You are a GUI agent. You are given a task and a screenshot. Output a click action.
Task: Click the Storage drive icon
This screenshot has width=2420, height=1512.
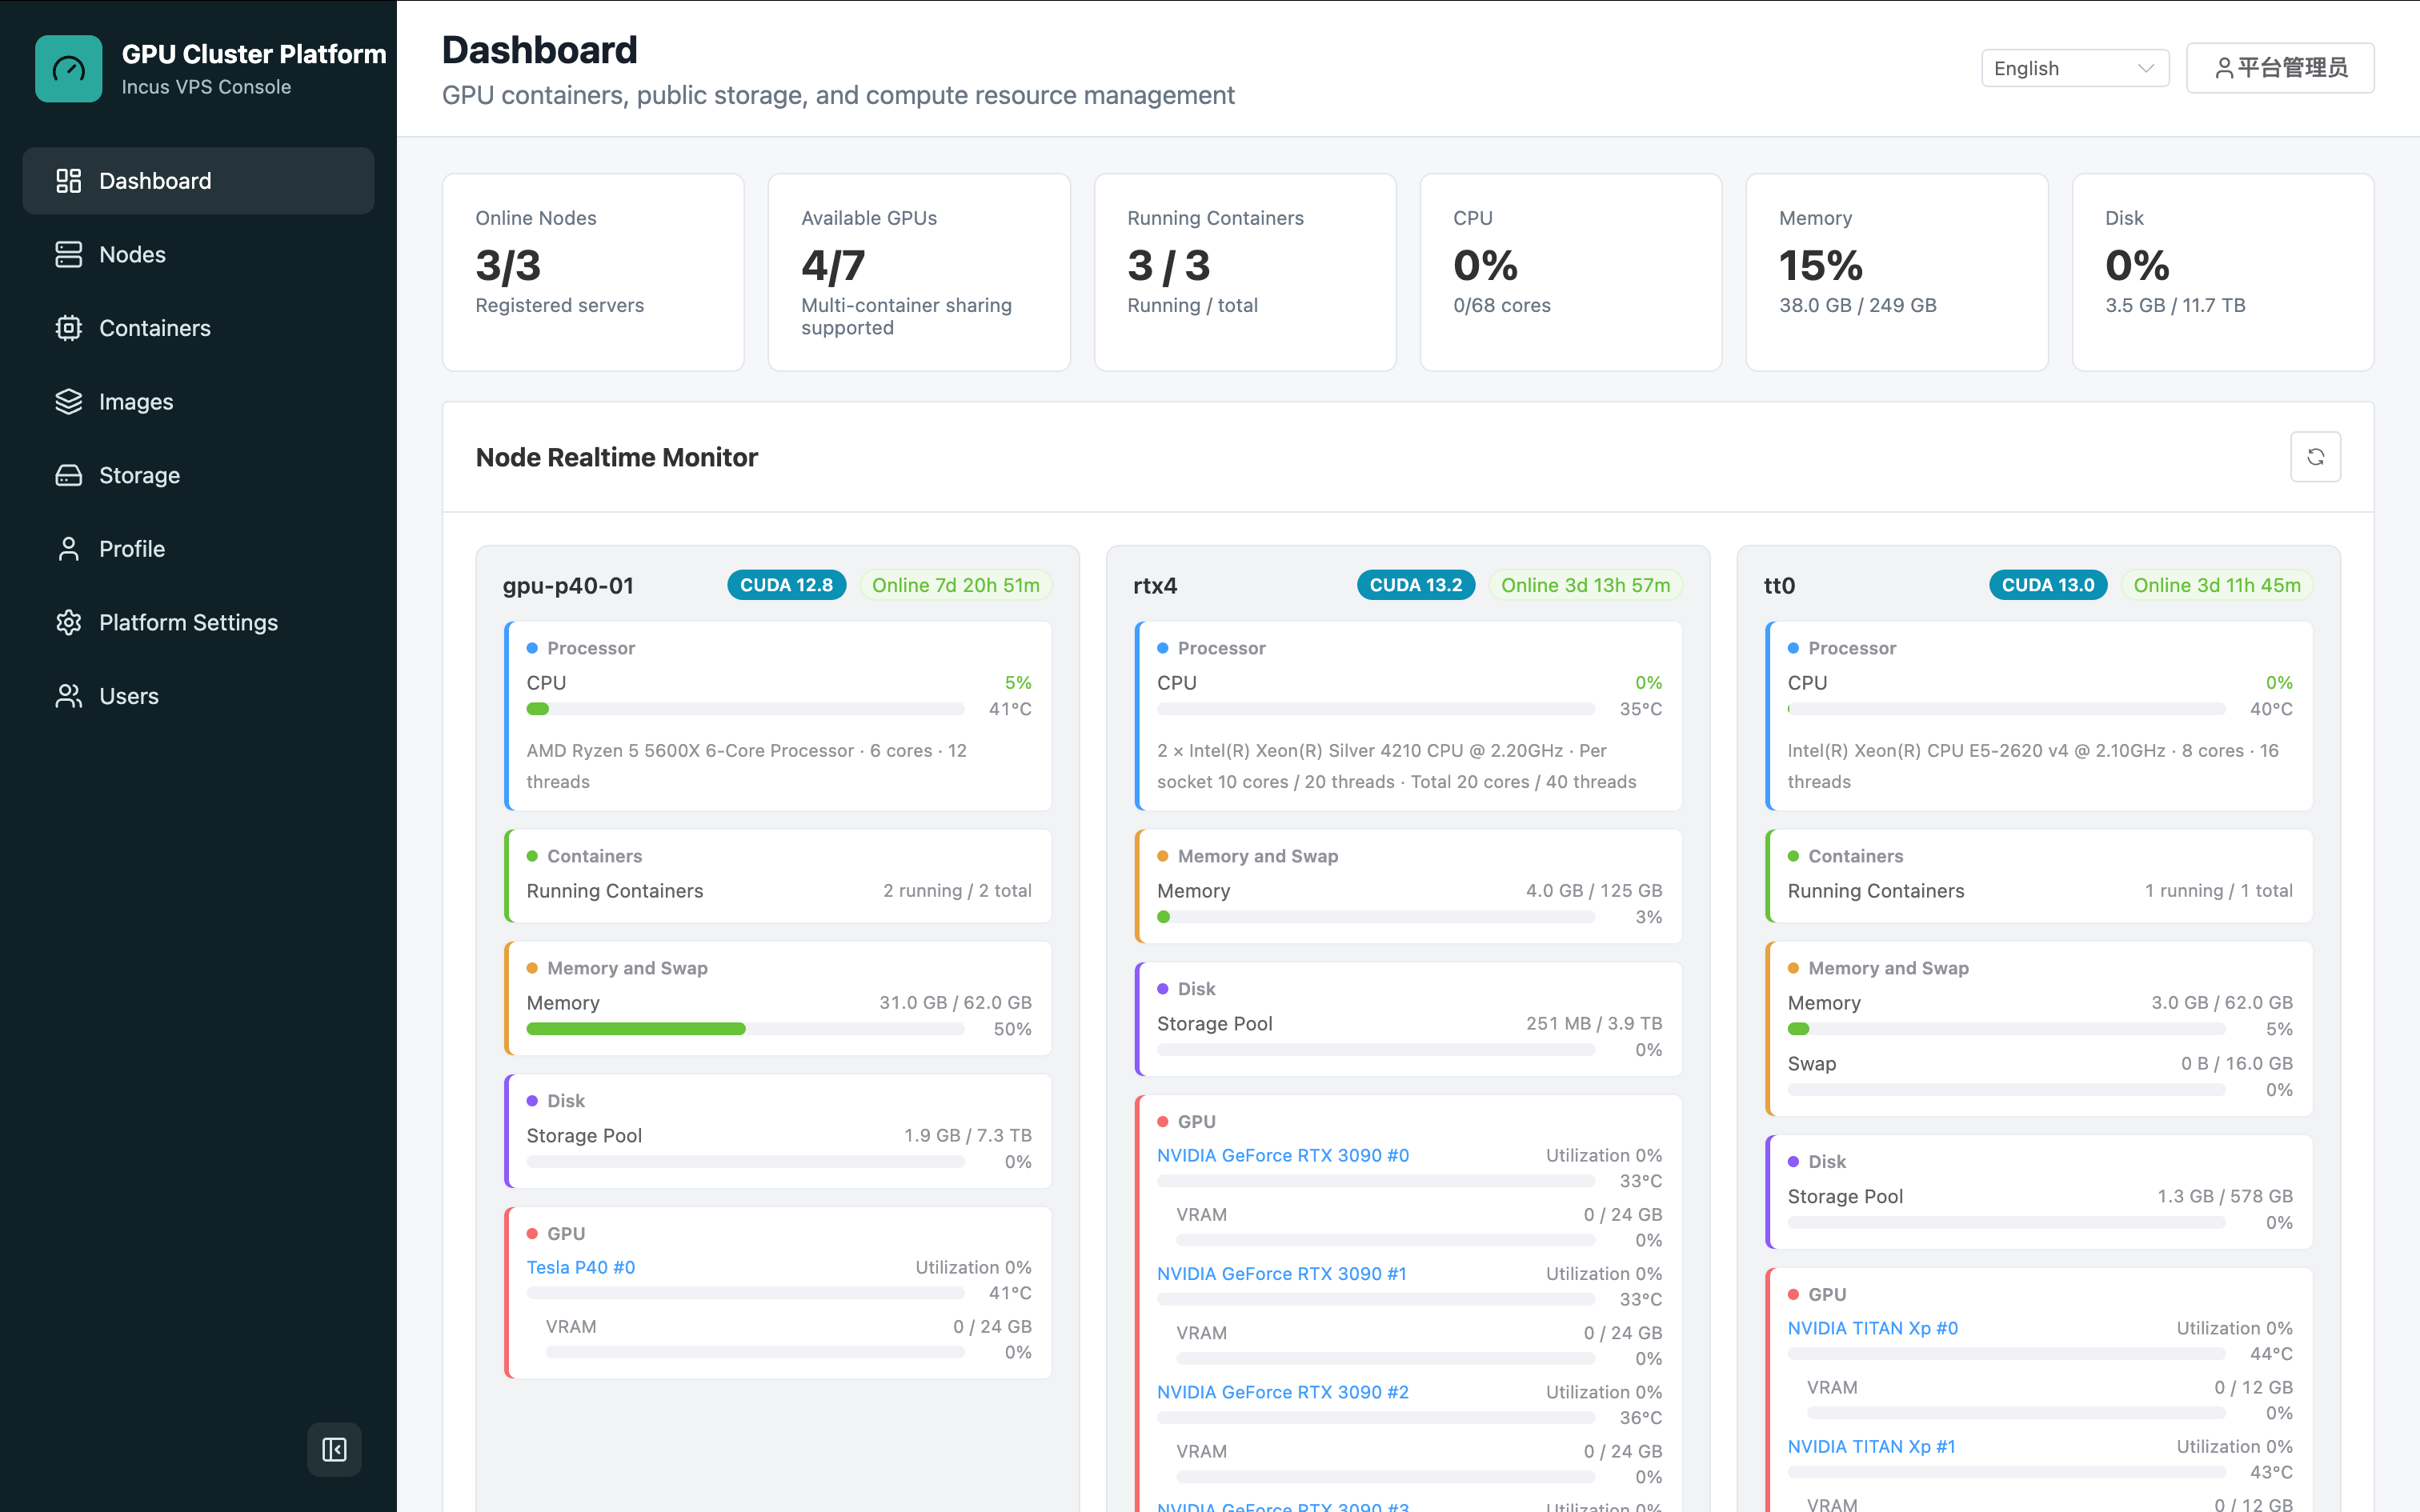tap(68, 475)
